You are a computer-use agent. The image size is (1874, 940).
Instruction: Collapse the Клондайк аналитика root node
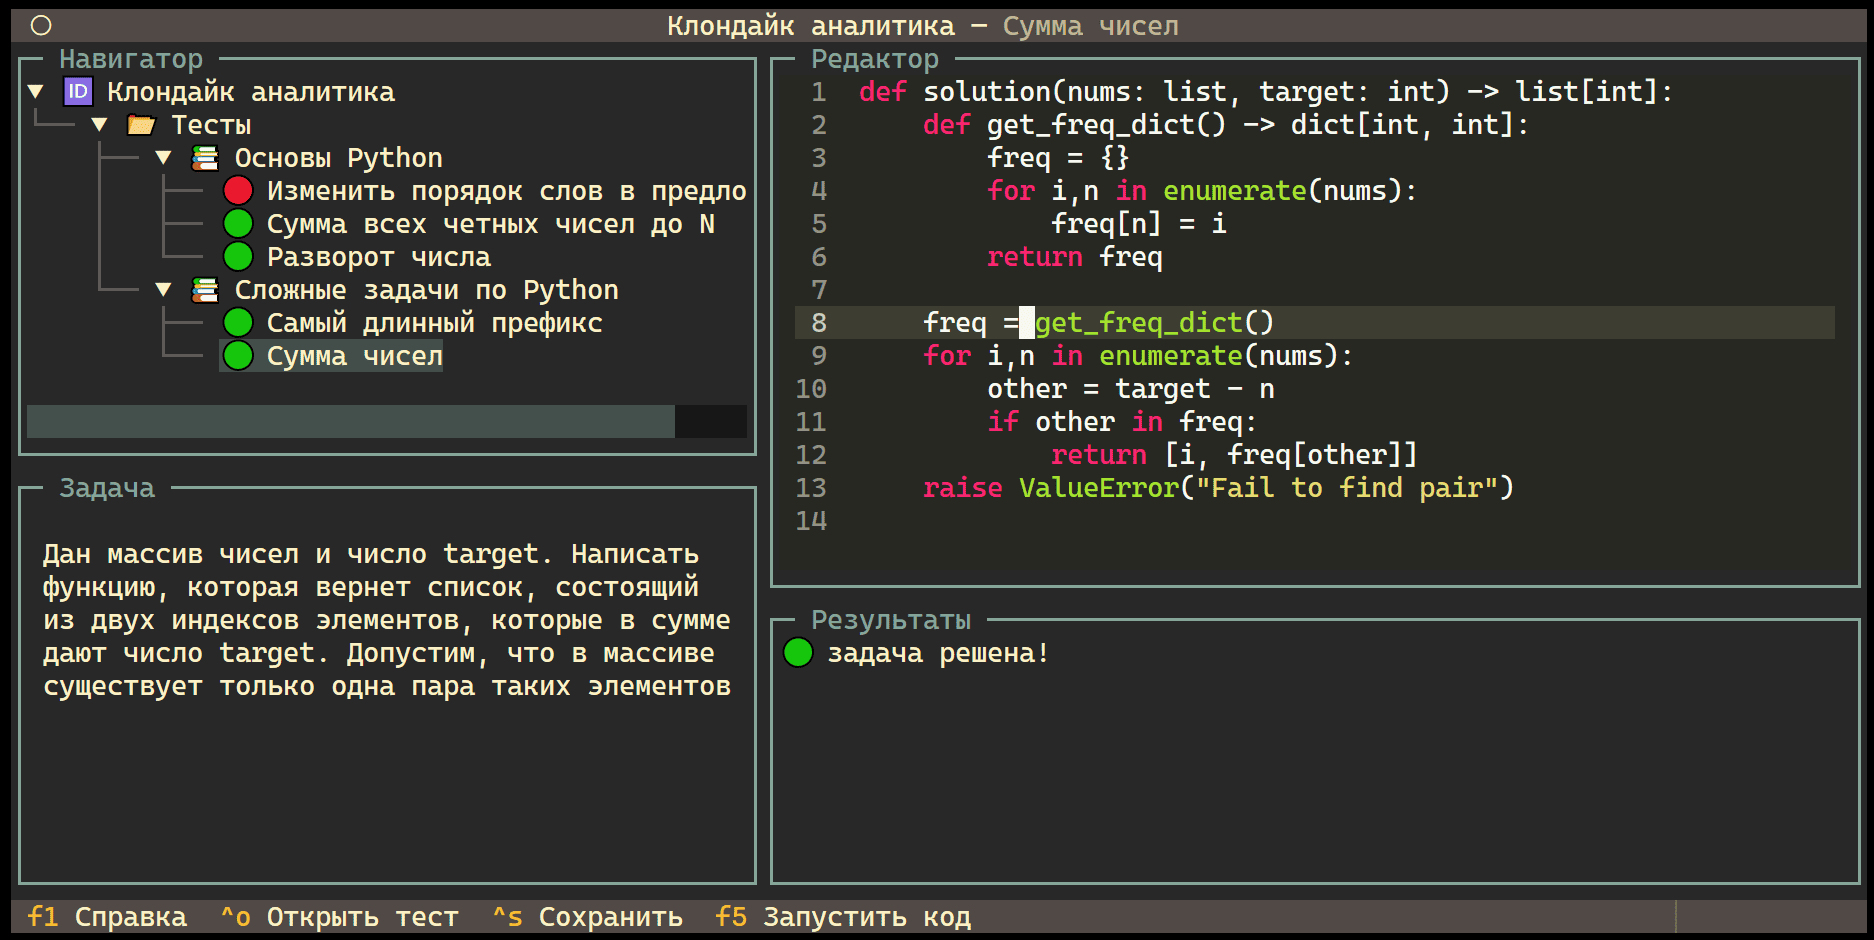(36, 92)
